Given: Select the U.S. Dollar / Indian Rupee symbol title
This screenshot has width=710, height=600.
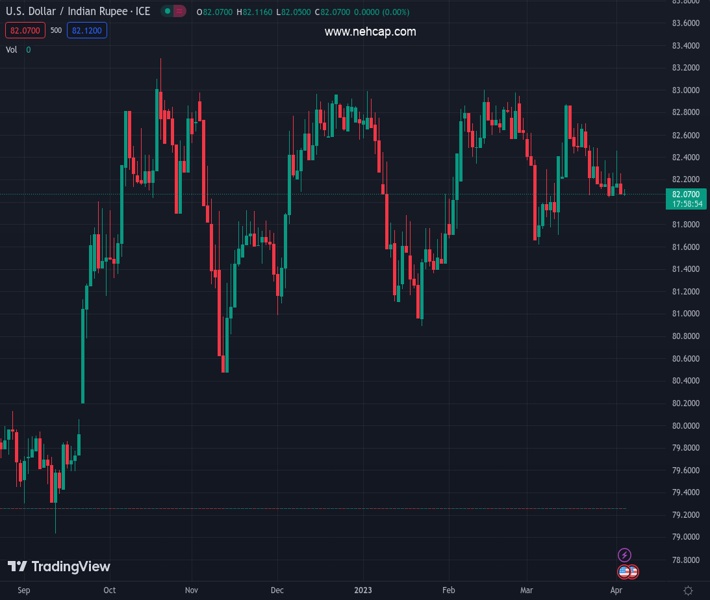Looking at the screenshot, I should coord(78,11).
